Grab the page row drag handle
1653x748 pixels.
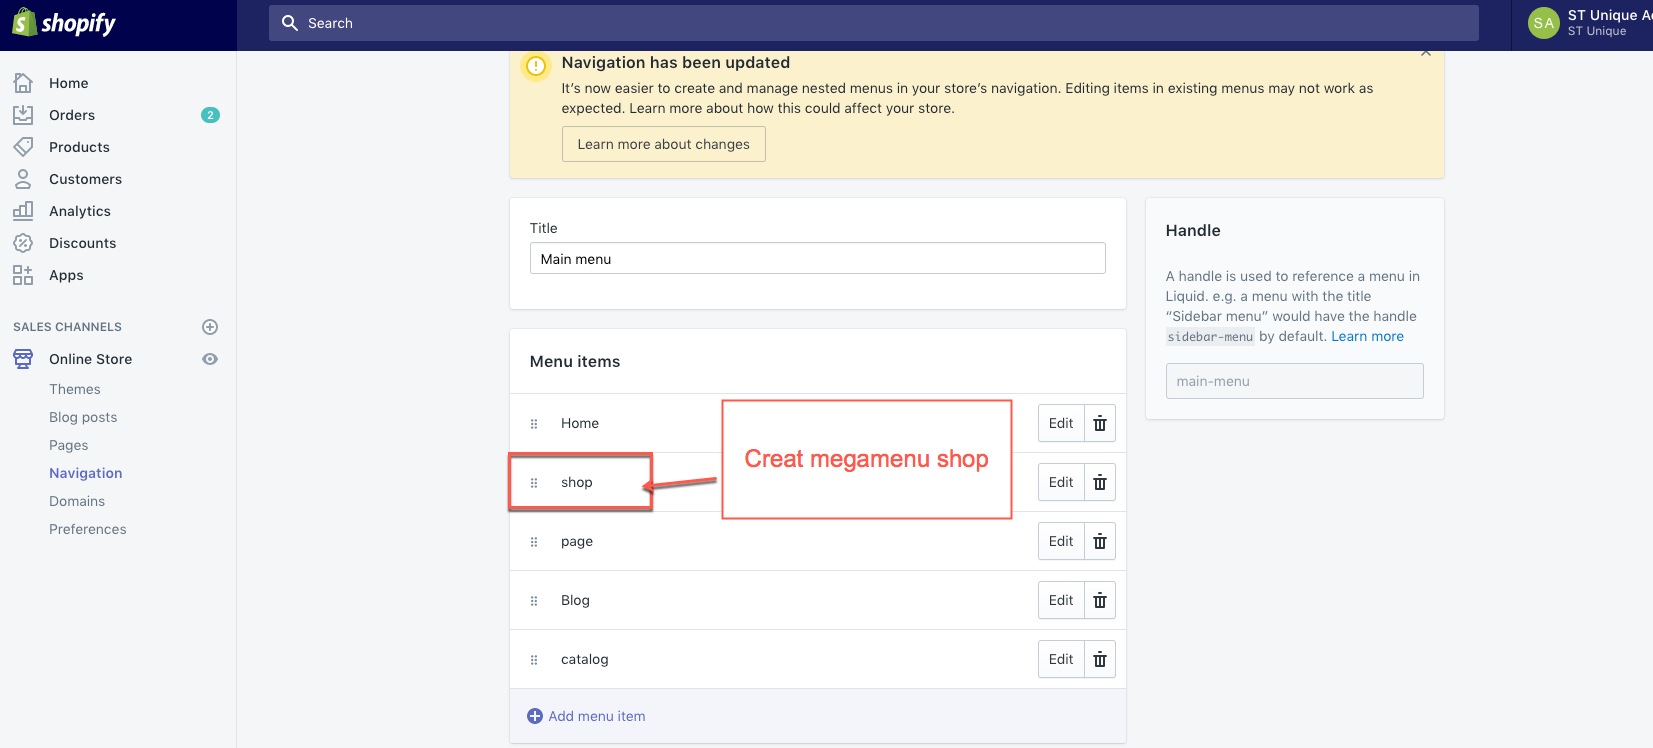tap(534, 542)
